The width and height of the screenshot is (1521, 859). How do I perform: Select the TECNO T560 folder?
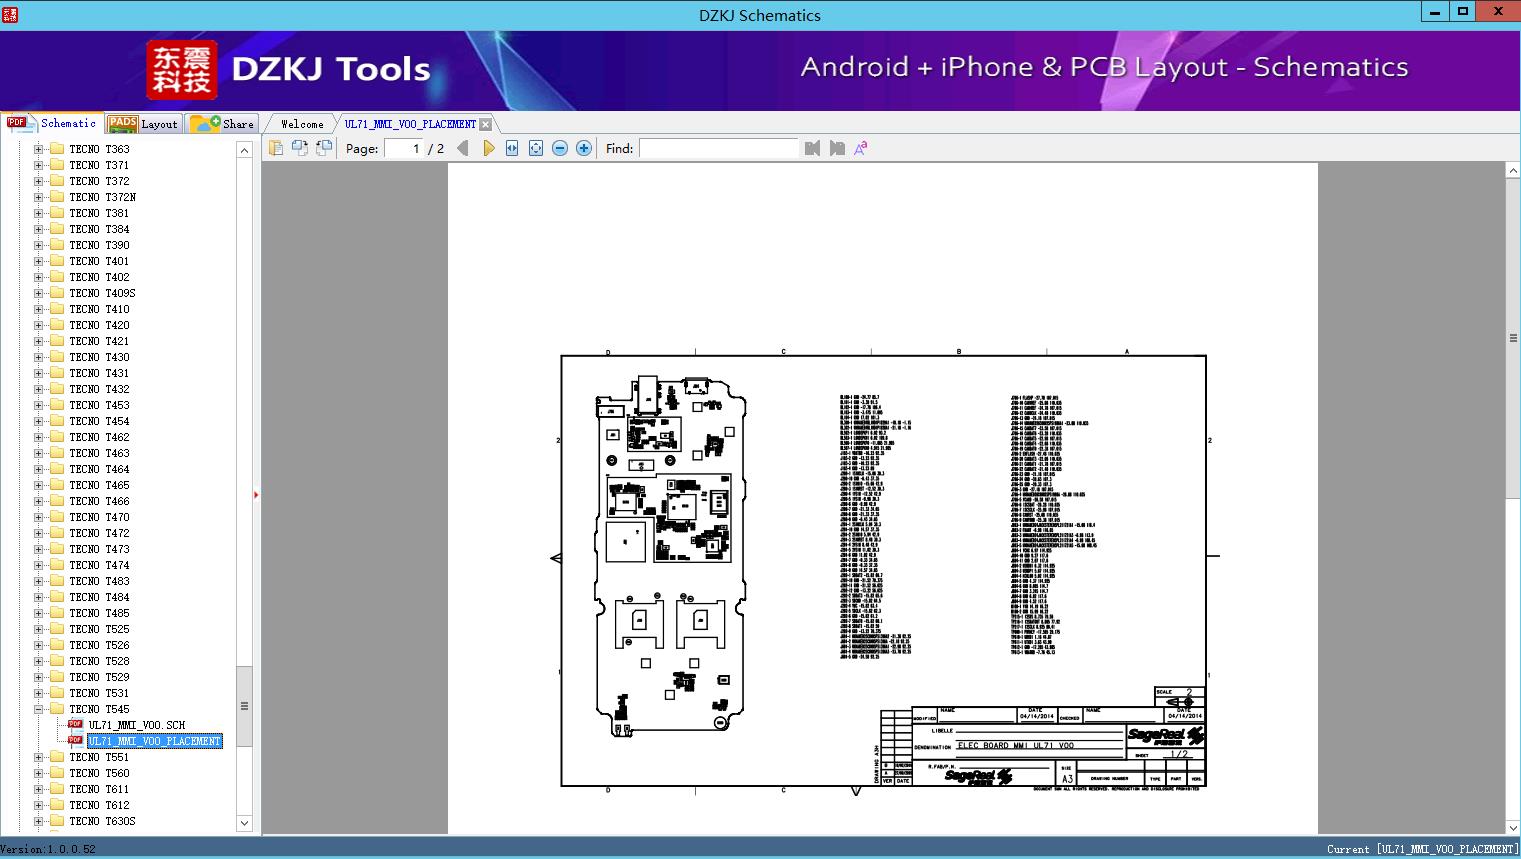pos(99,773)
